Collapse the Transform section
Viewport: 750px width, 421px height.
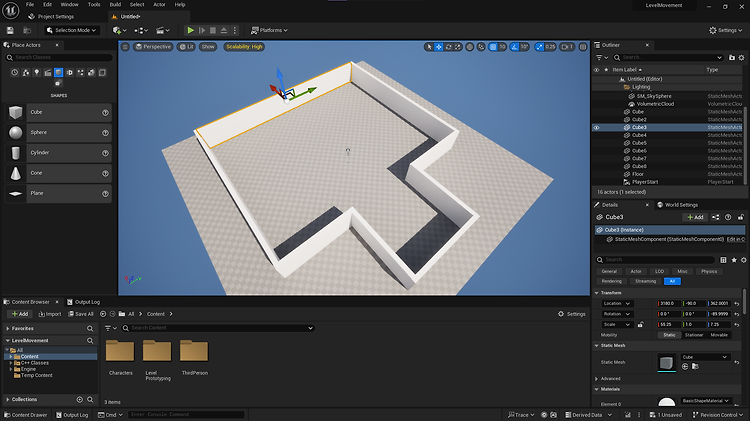pyautogui.click(x=596, y=293)
